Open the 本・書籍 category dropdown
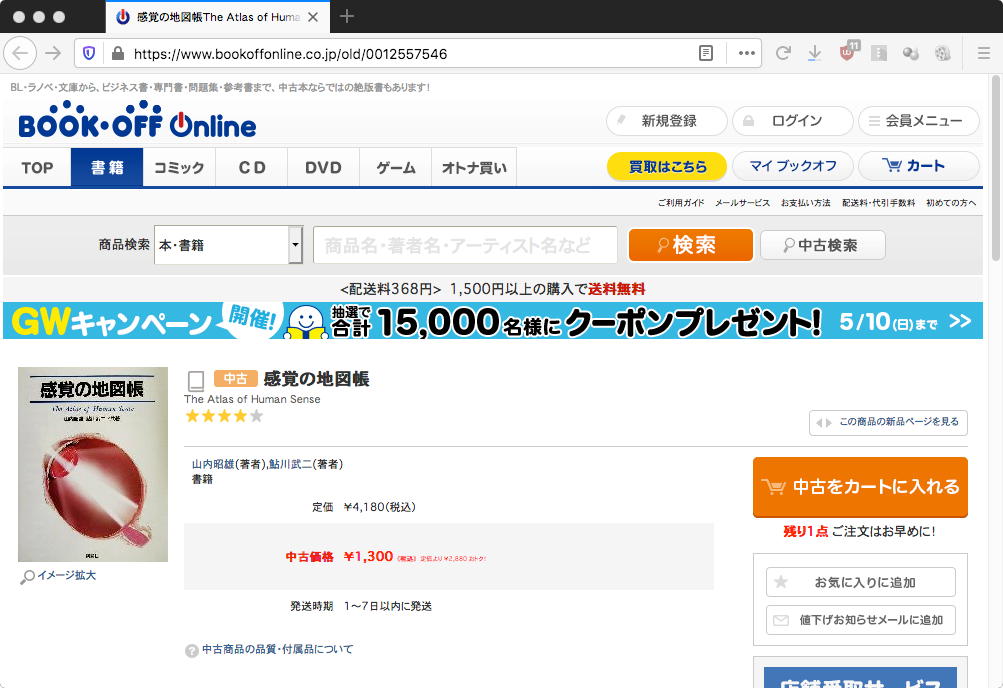The image size is (1003, 688). [x=228, y=245]
